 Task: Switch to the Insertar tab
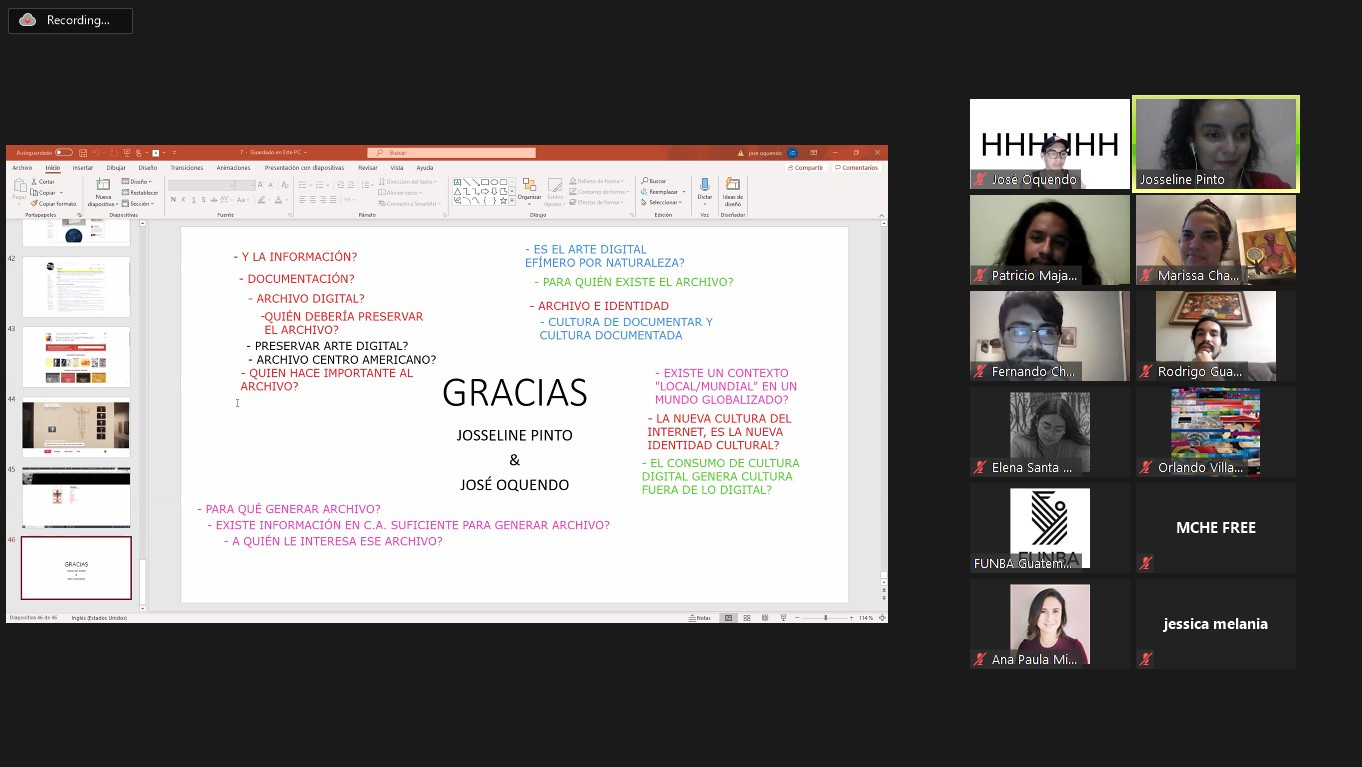tap(83, 168)
